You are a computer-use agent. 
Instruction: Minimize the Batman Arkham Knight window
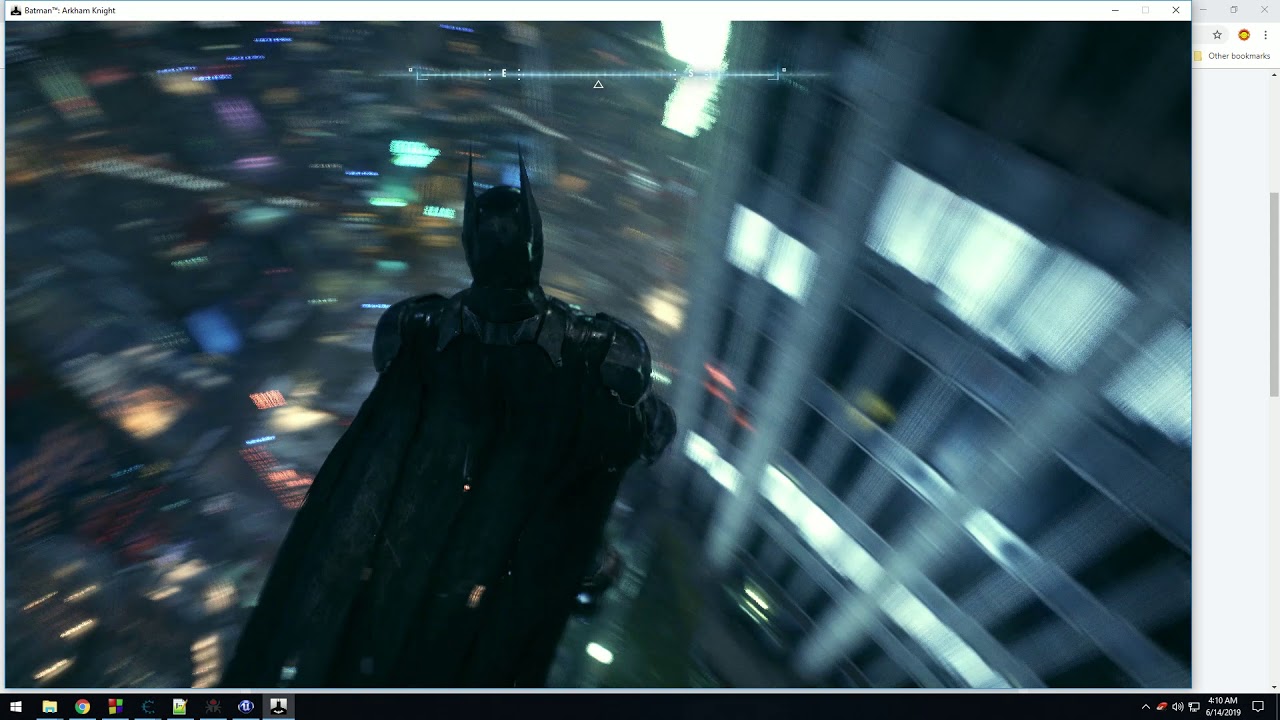1115,10
